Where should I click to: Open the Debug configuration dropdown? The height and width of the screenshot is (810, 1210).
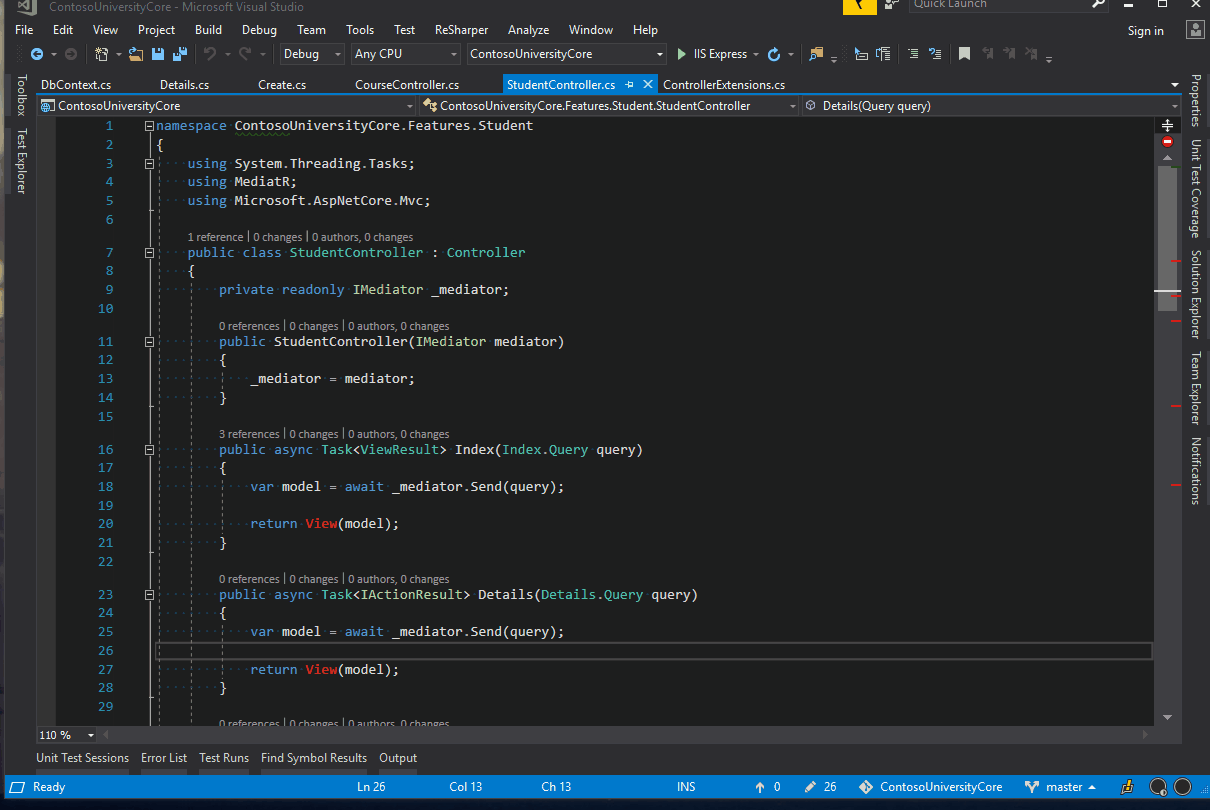tap(312, 54)
